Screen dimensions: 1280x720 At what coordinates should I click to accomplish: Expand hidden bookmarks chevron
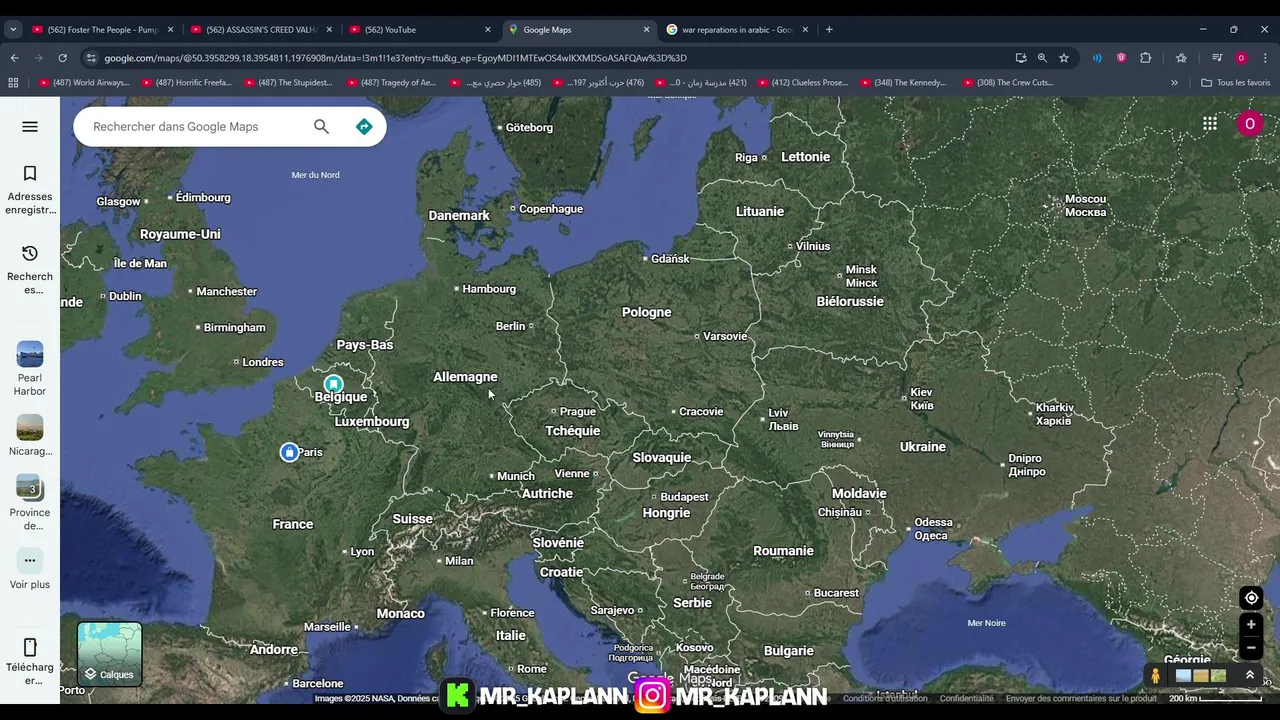[1174, 83]
